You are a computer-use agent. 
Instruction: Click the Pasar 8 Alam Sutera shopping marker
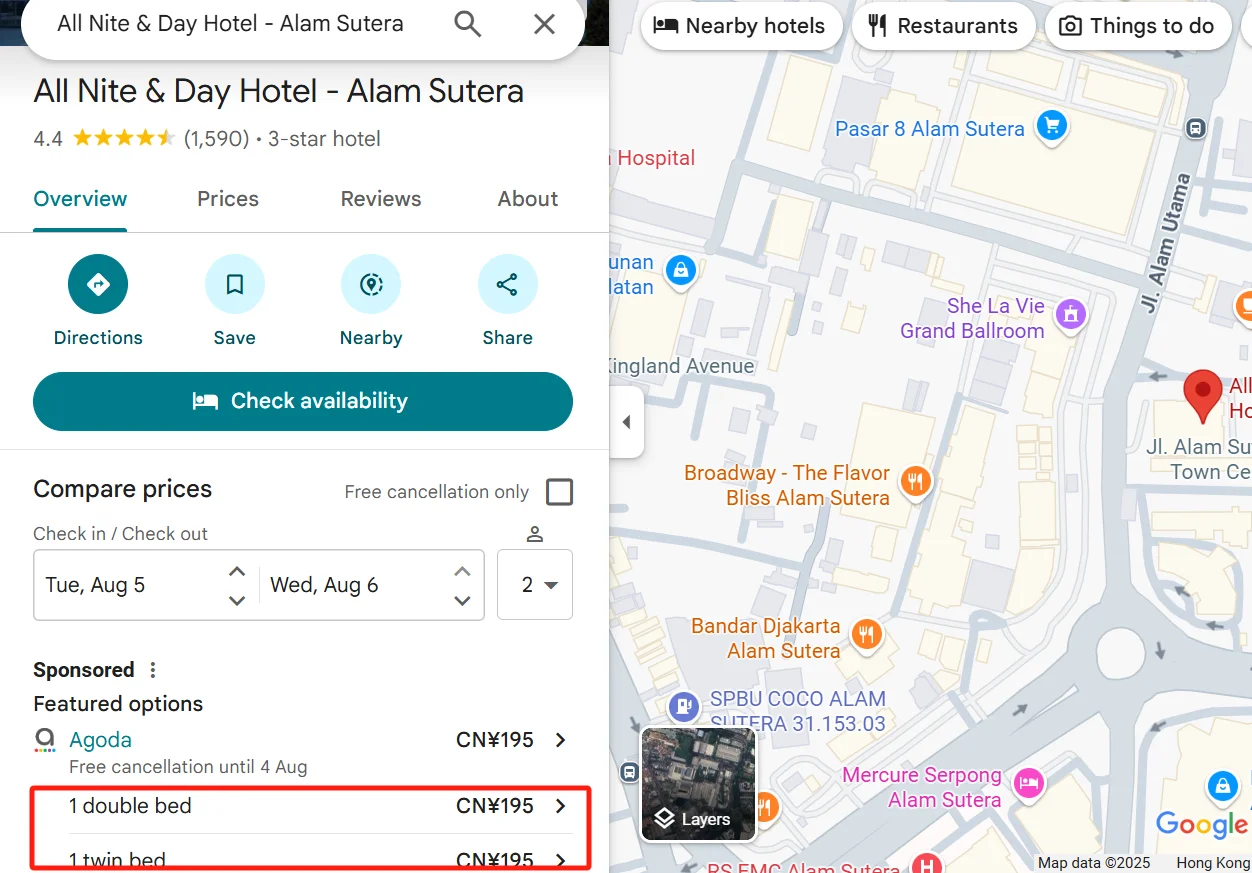[x=1052, y=127]
